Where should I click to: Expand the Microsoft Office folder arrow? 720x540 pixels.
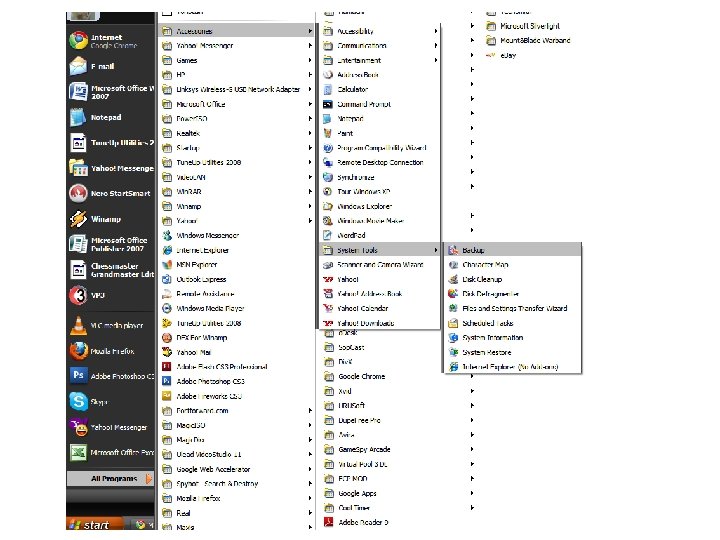[x=310, y=104]
